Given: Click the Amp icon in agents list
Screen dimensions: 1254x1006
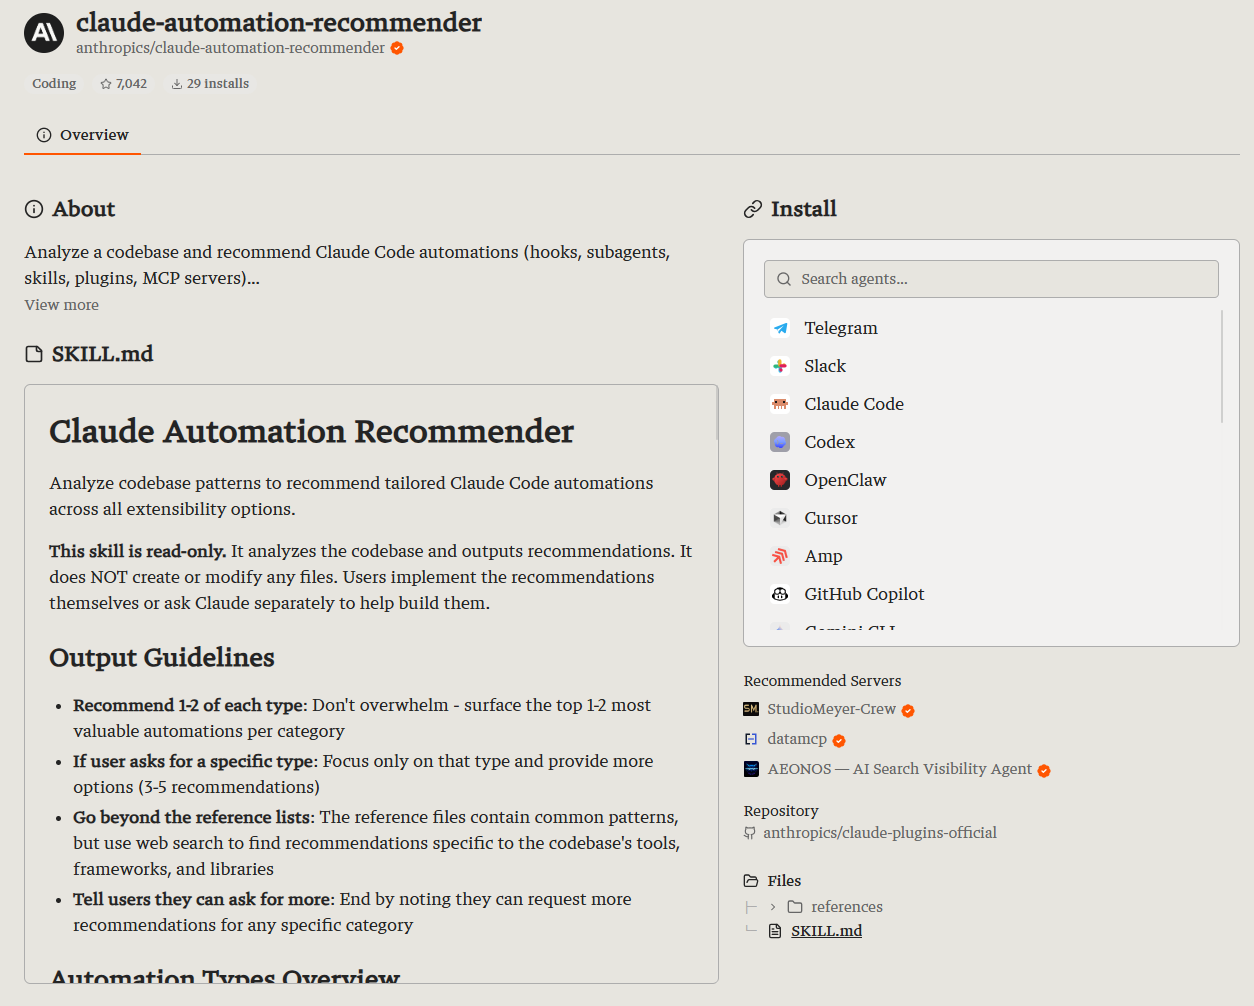Looking at the screenshot, I should [x=780, y=556].
